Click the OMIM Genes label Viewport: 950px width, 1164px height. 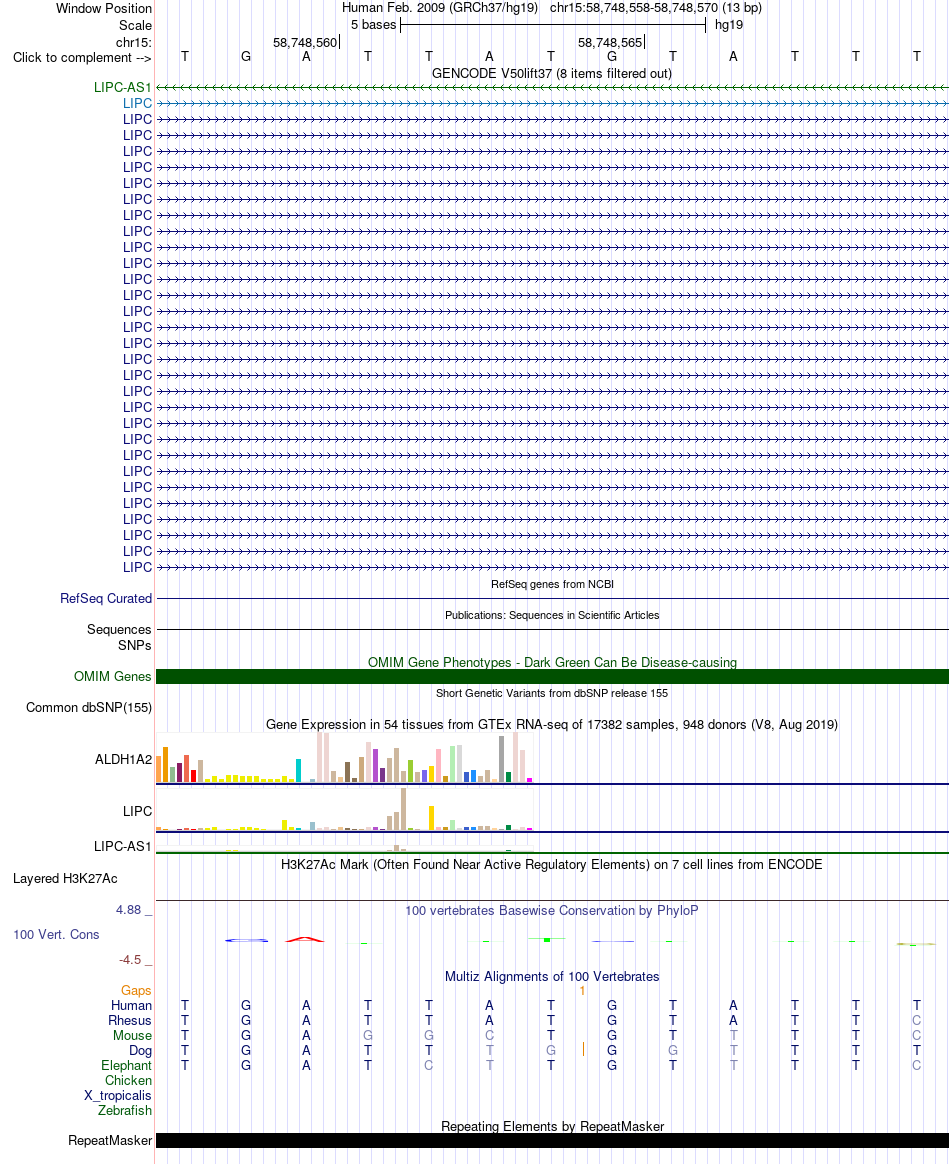113,676
